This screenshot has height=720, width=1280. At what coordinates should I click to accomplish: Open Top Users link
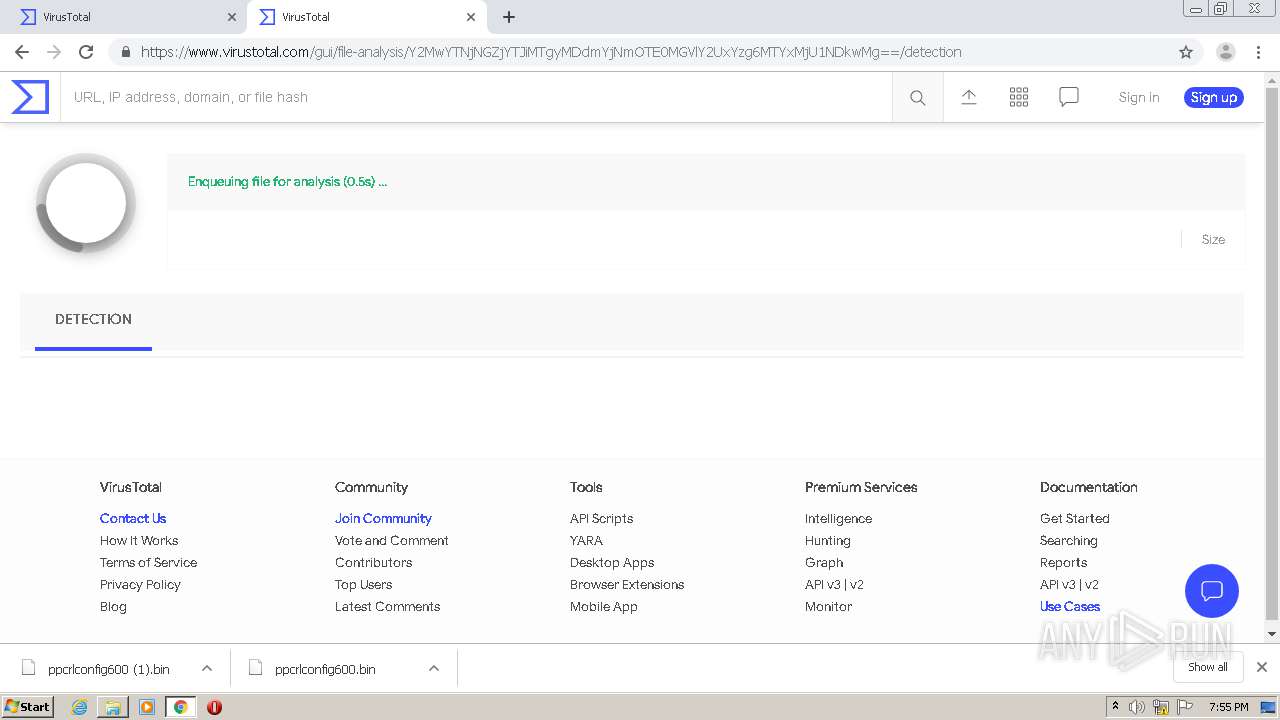click(363, 584)
